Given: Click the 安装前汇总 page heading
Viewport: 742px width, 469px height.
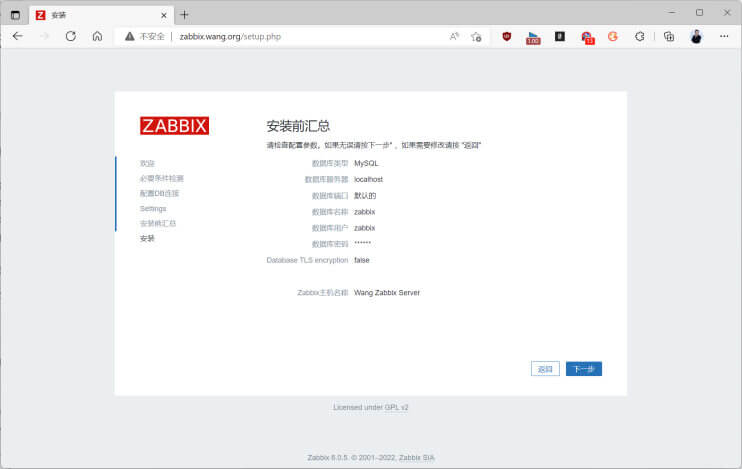Looking at the screenshot, I should [x=298, y=126].
